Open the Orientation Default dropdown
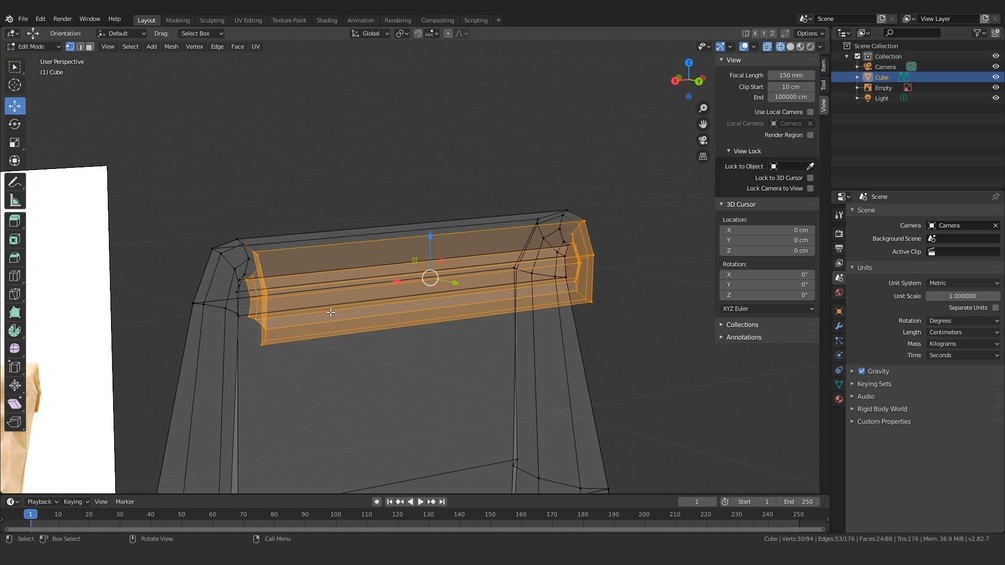Screen dimensions: 1005x565 (x=122, y=33)
